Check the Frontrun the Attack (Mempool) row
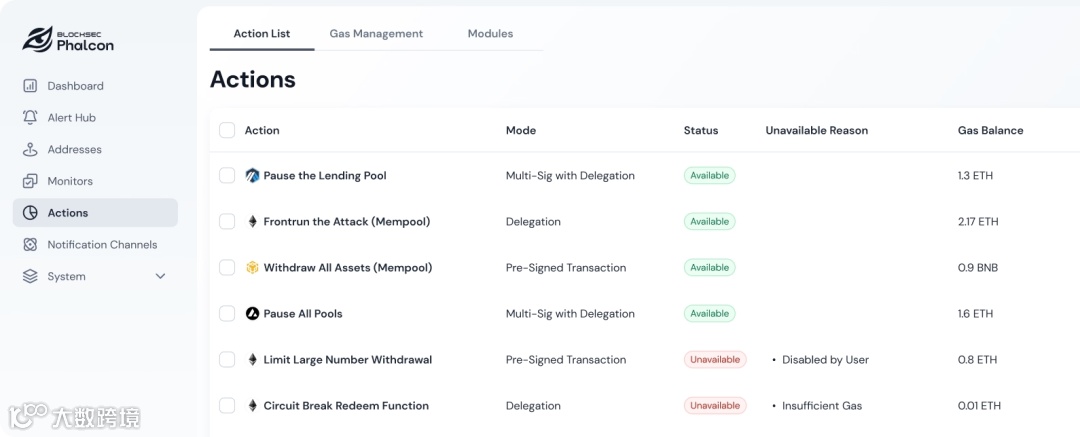Image resolution: width=1080 pixels, height=437 pixels. (227, 222)
